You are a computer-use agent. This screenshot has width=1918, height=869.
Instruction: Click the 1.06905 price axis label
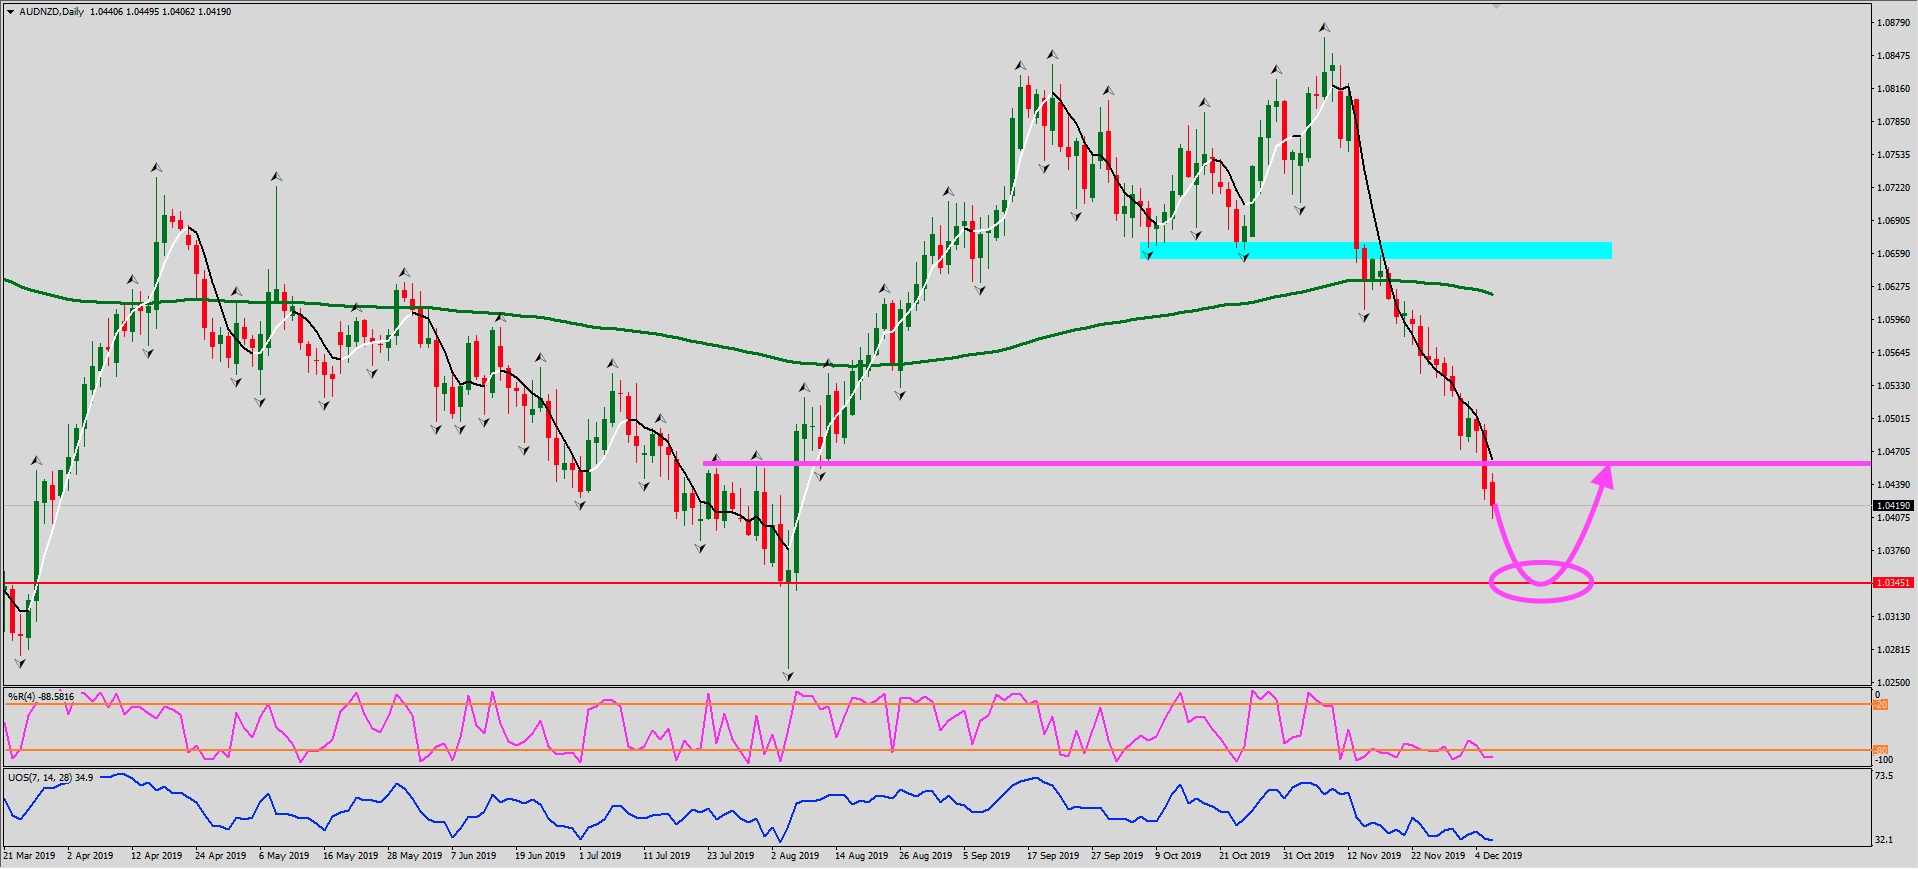[x=1893, y=220]
